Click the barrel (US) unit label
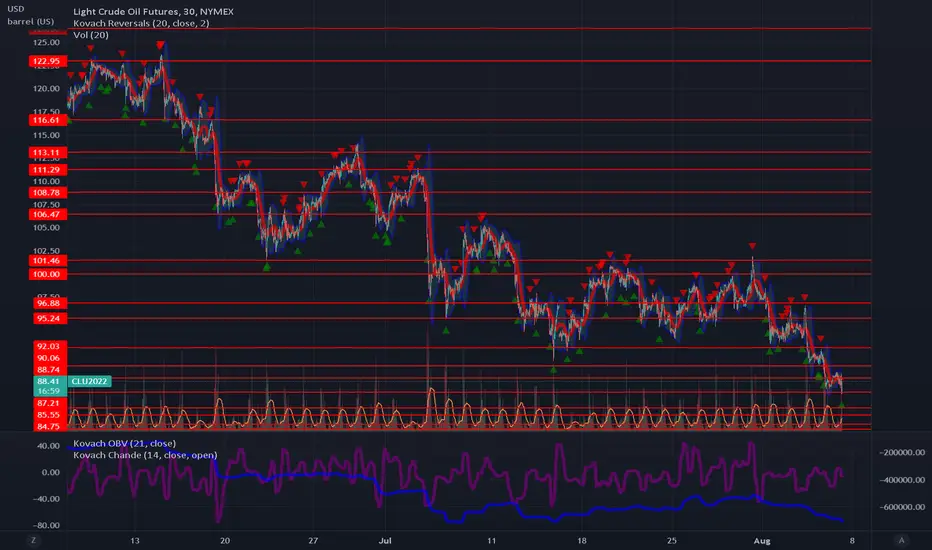The height and width of the screenshot is (550, 932). (x=30, y=21)
